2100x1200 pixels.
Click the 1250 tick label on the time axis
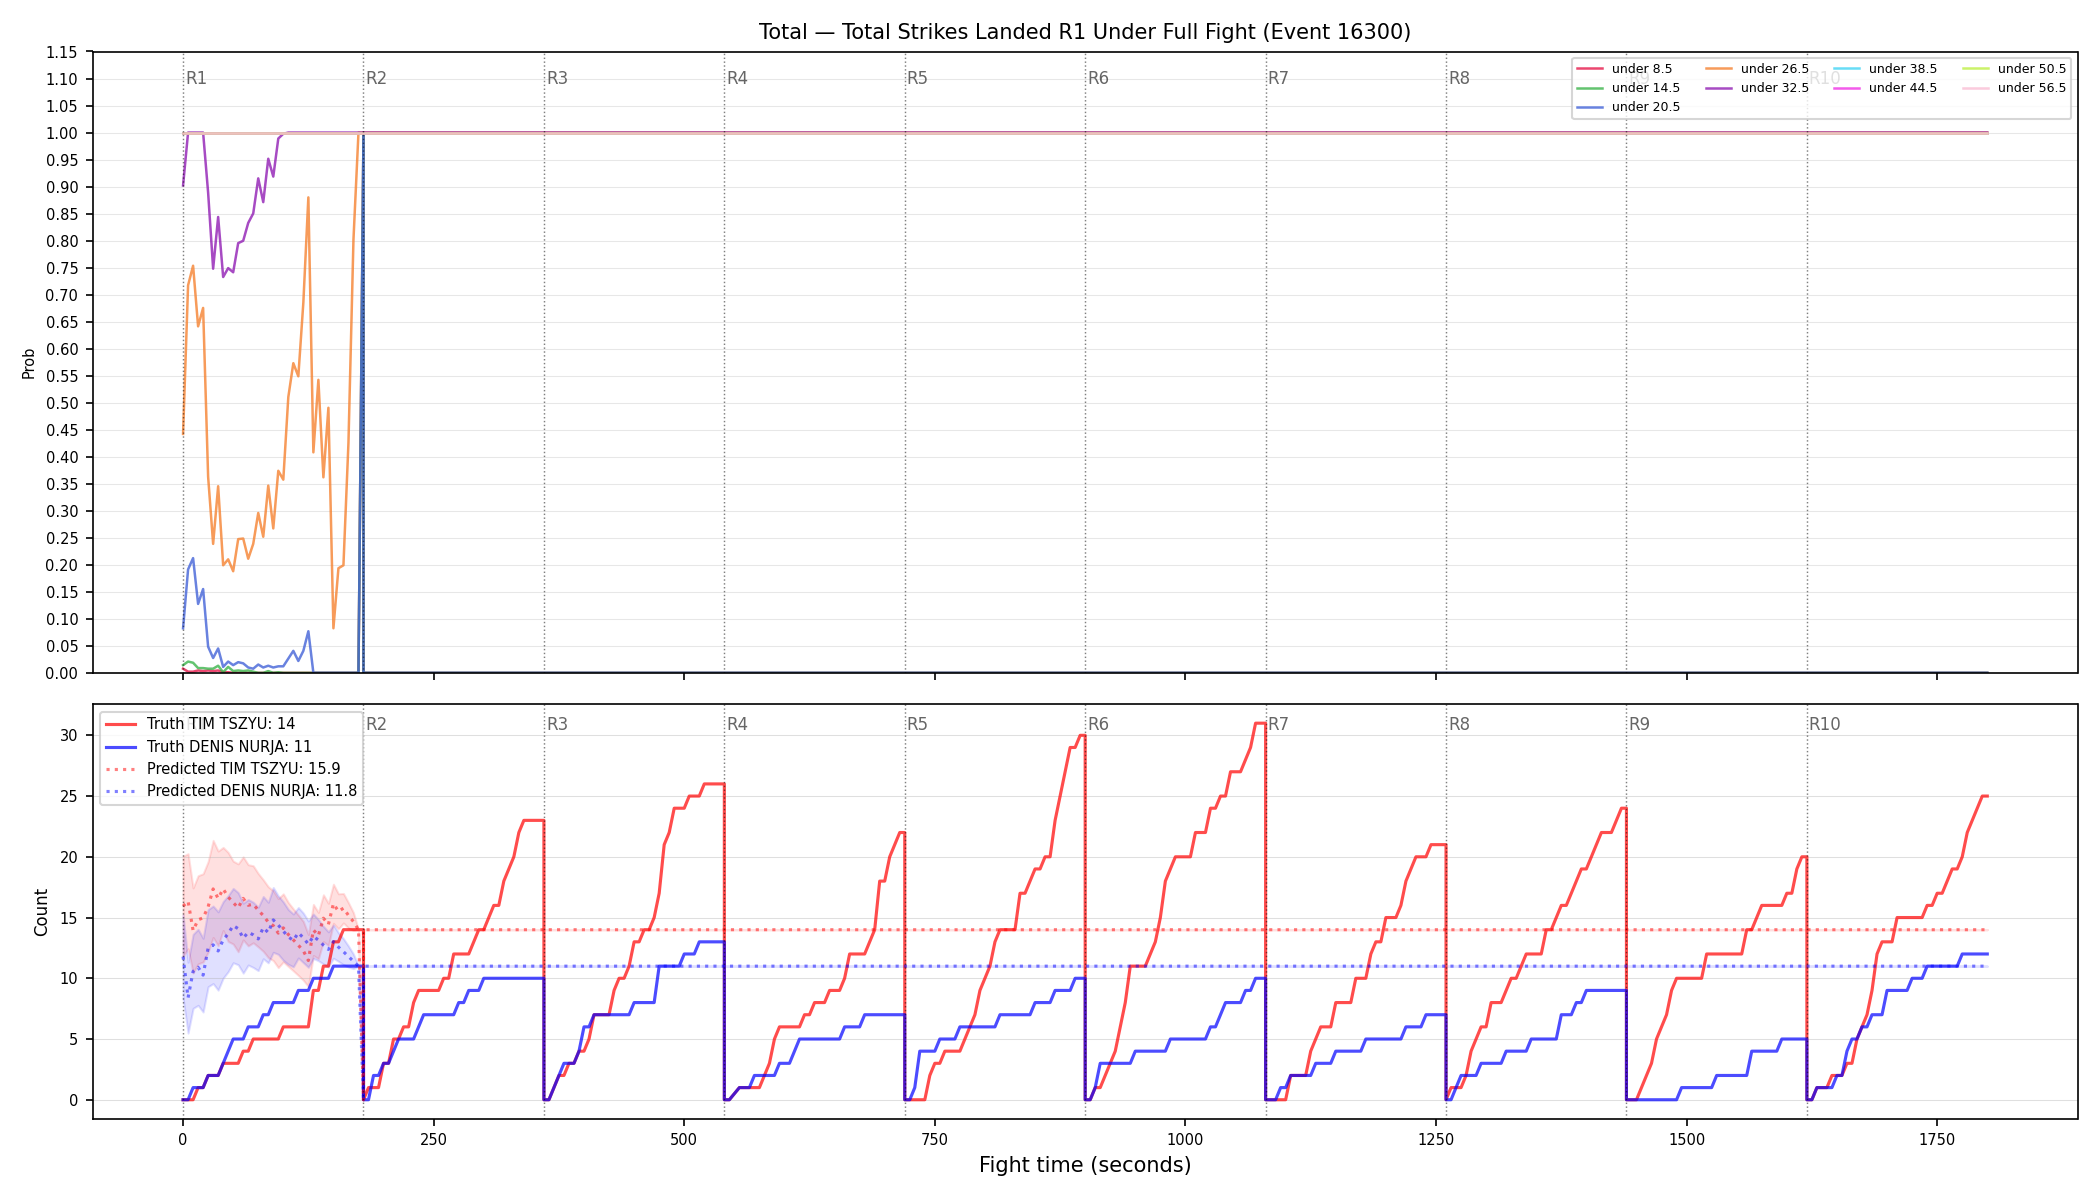tap(1436, 1139)
